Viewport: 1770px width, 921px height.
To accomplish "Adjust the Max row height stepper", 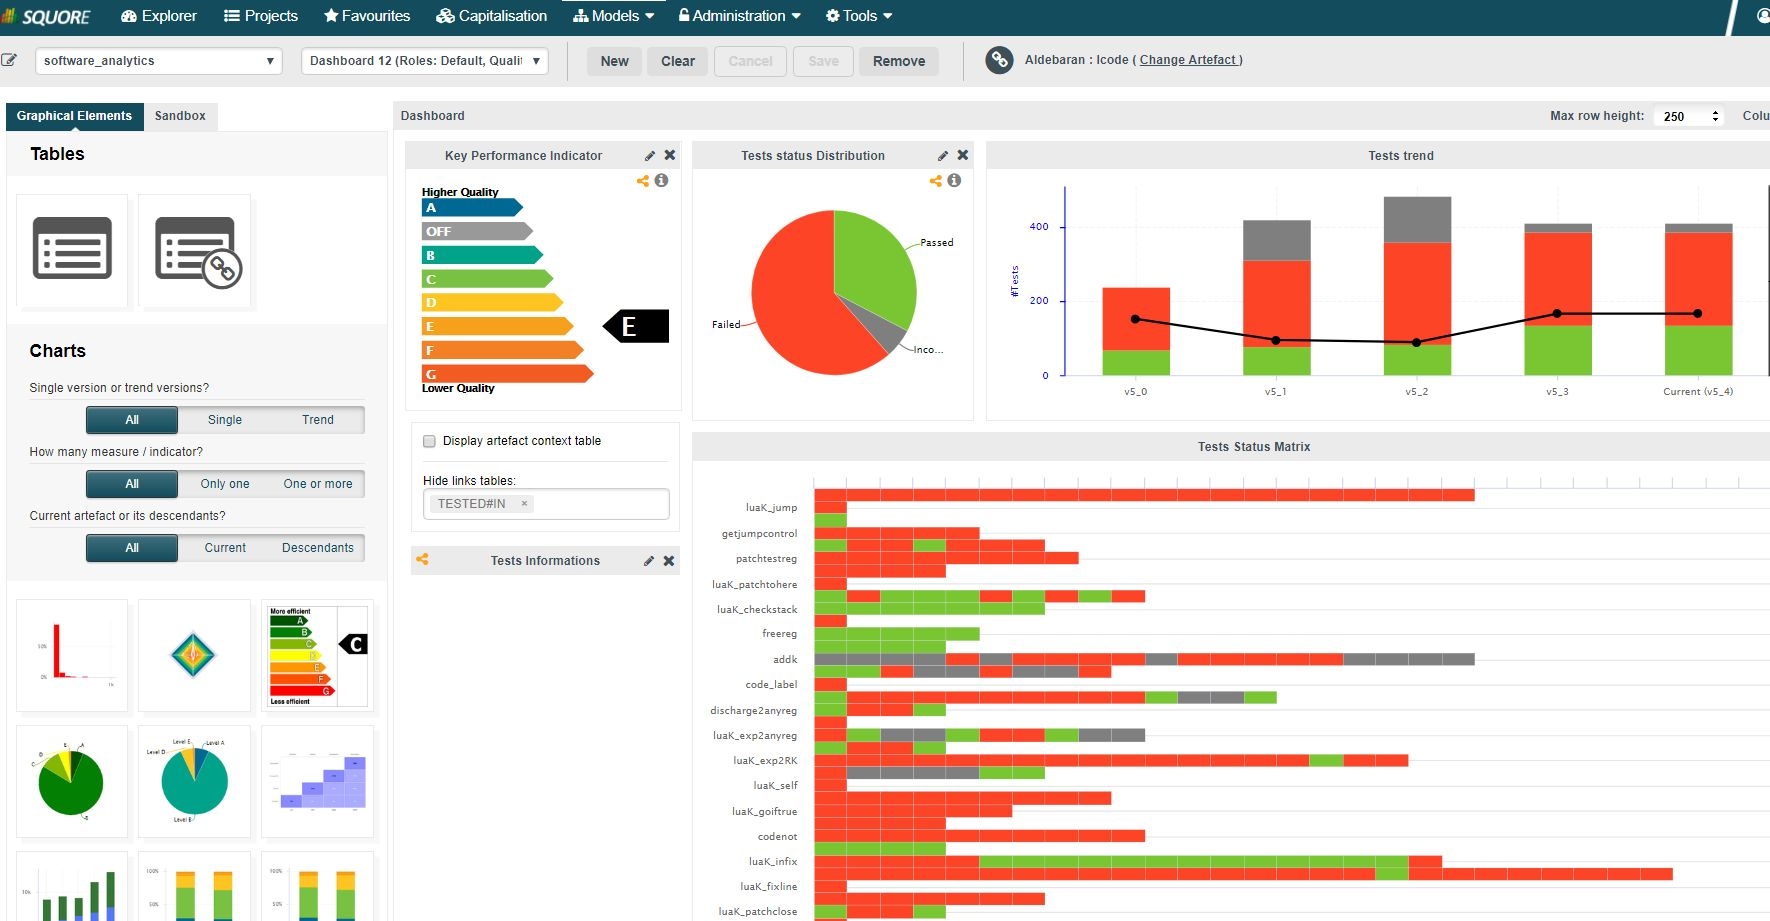I will [x=1716, y=116].
